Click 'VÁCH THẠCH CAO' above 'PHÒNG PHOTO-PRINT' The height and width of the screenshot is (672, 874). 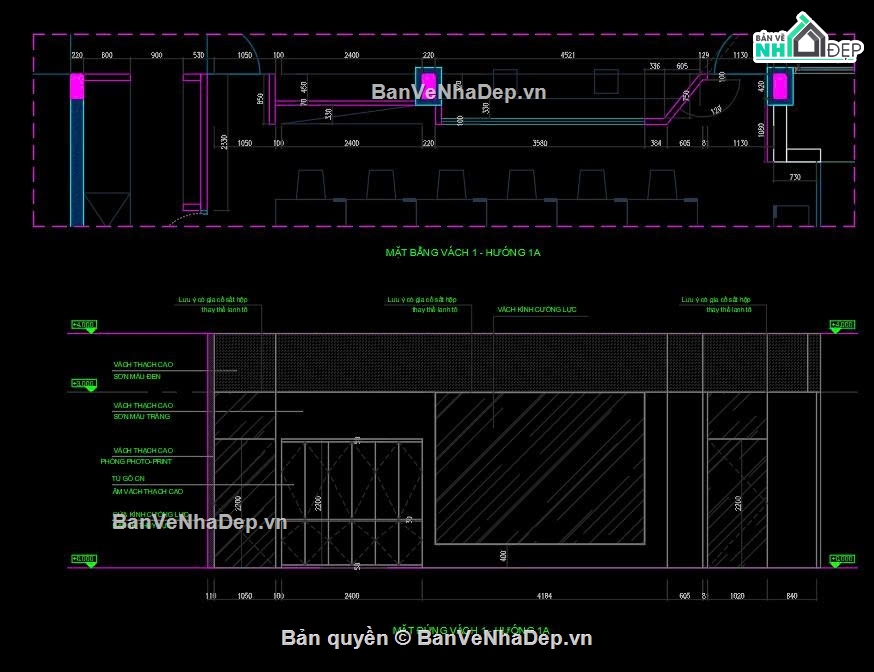click(143, 450)
